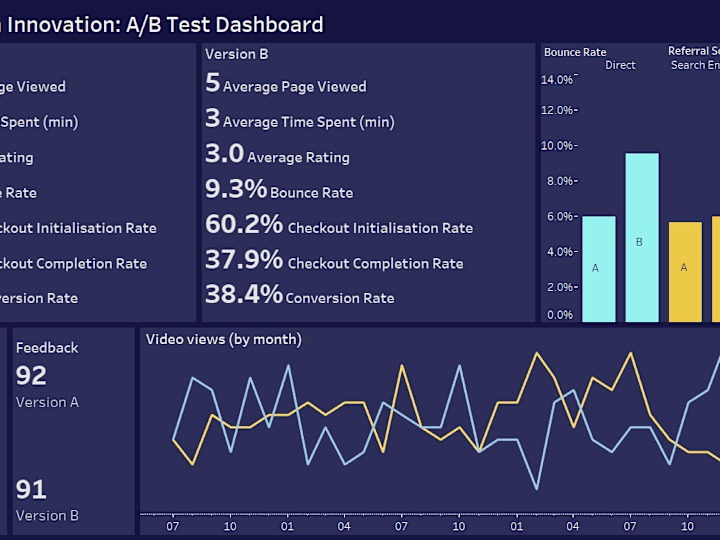Select Search Engine yellow bar A
720x540 pixels.
point(685,272)
